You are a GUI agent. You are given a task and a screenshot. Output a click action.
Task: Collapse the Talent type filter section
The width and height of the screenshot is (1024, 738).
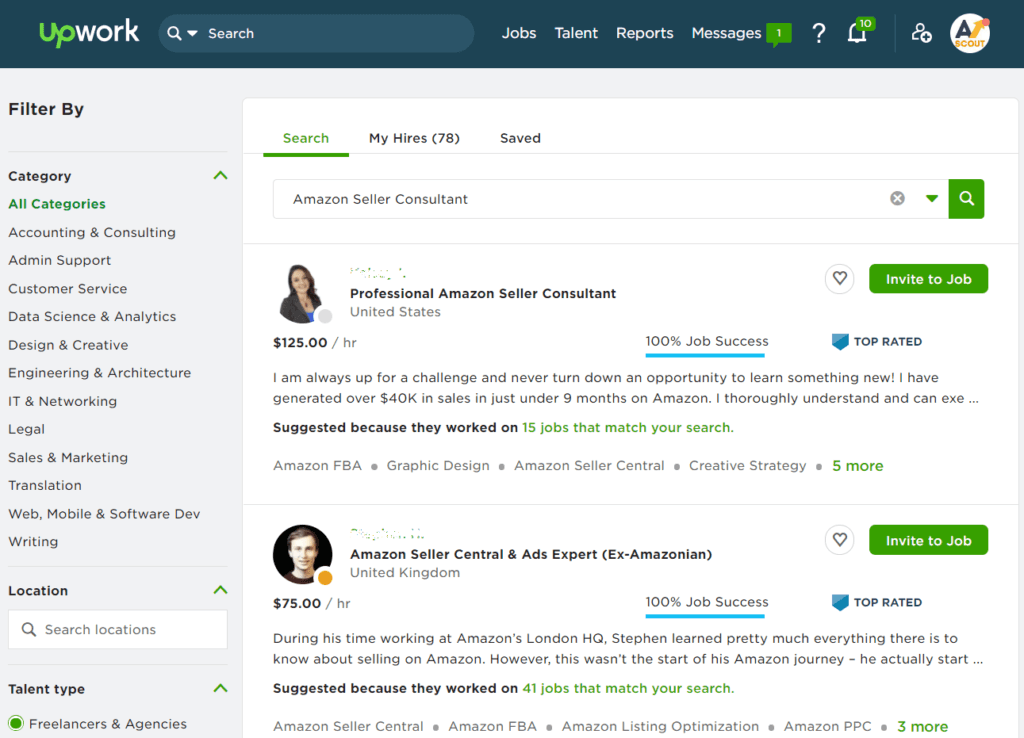tap(221, 688)
